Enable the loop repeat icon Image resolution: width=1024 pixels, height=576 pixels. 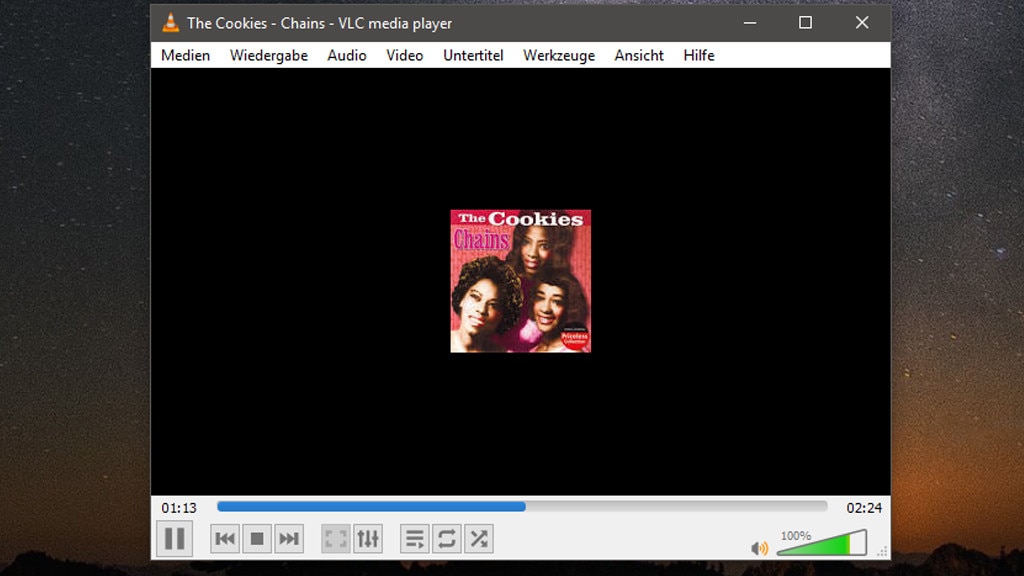tap(446, 538)
